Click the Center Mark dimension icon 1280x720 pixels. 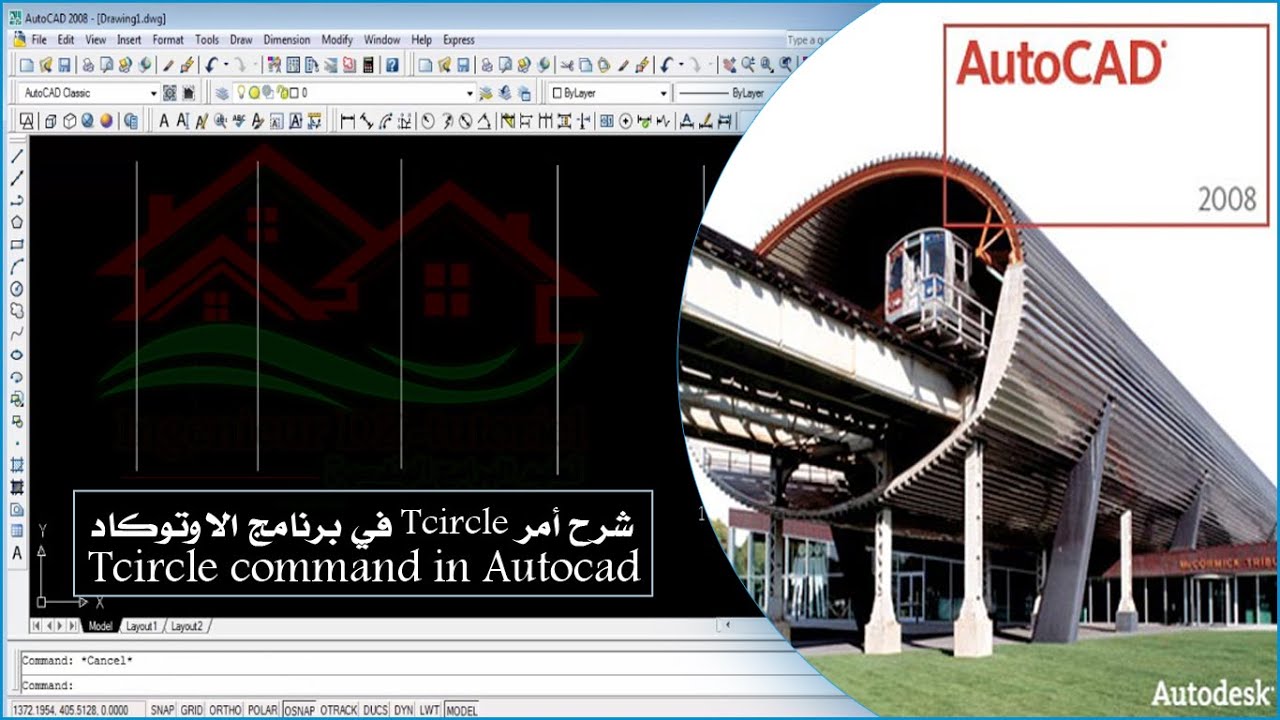tap(625, 121)
